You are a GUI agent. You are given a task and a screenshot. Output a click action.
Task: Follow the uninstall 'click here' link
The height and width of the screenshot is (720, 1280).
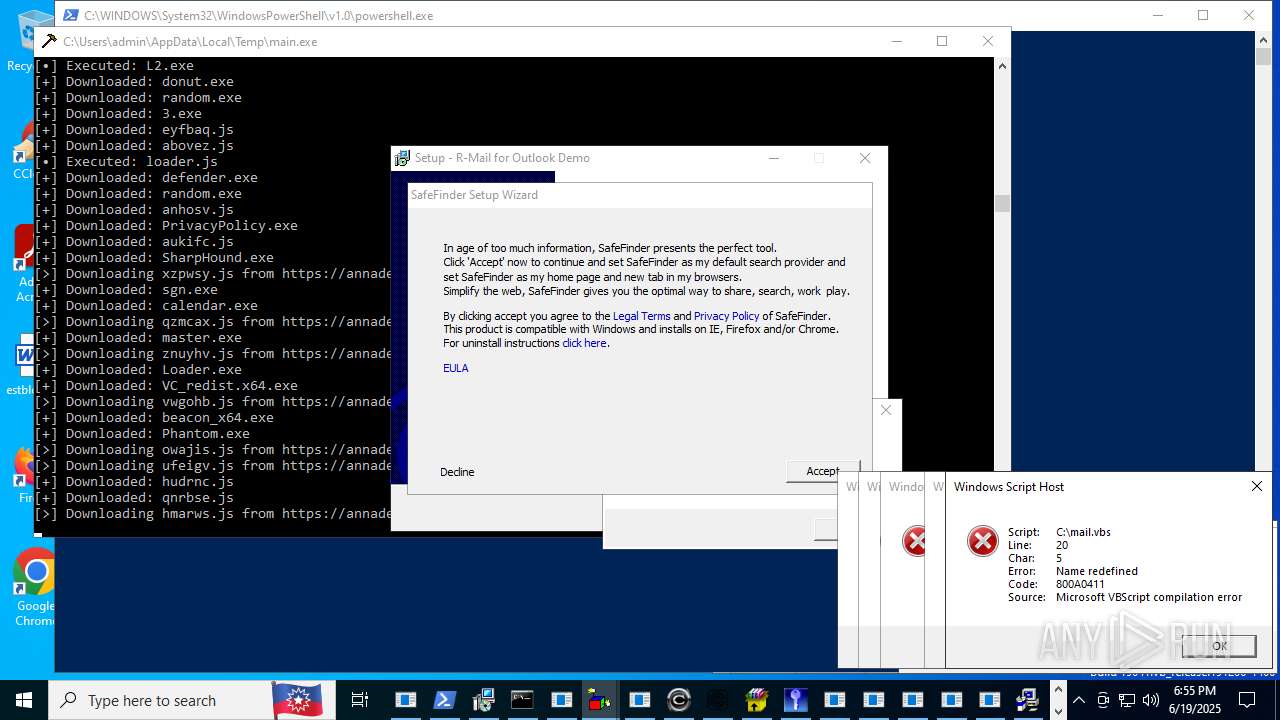[x=584, y=343]
